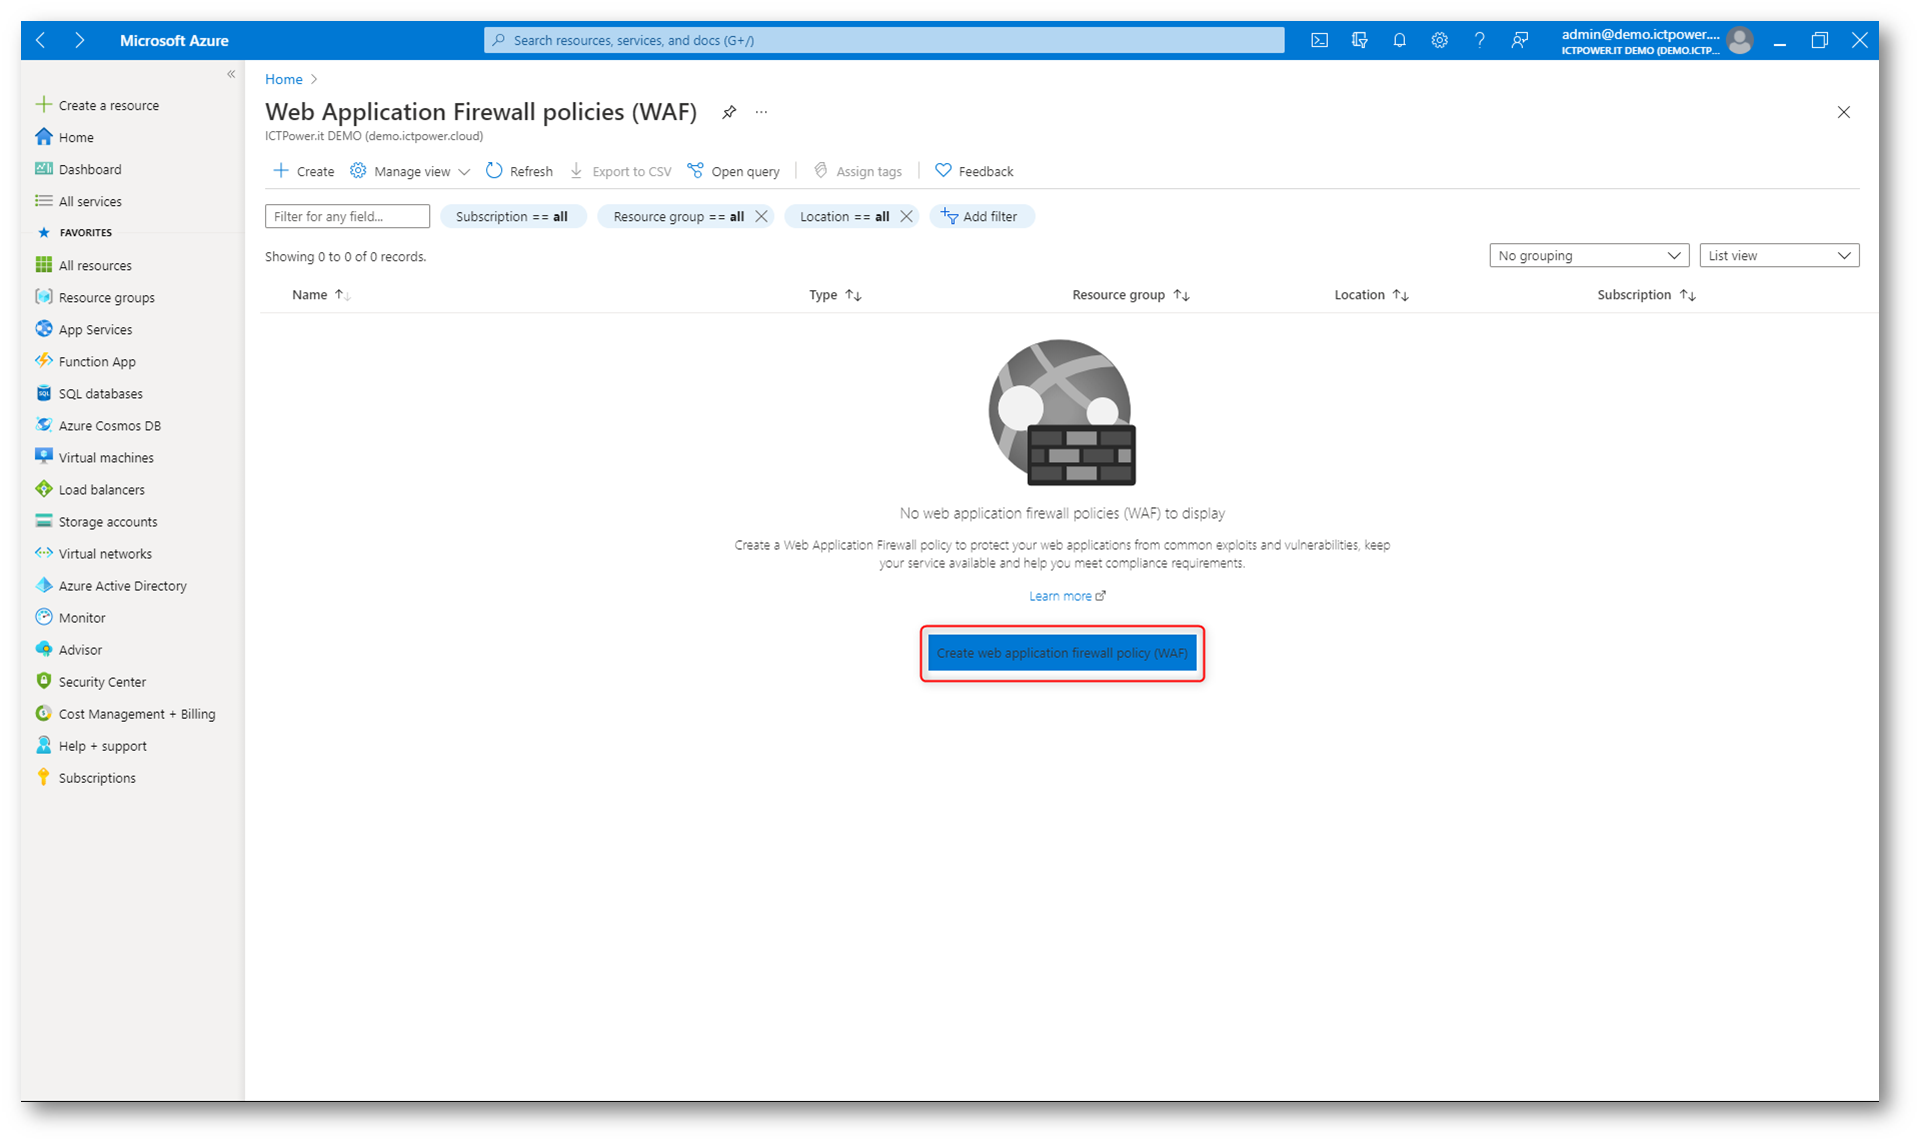The height and width of the screenshot is (1144, 1921).
Task: Expand the No grouping dropdown
Action: tap(1589, 255)
